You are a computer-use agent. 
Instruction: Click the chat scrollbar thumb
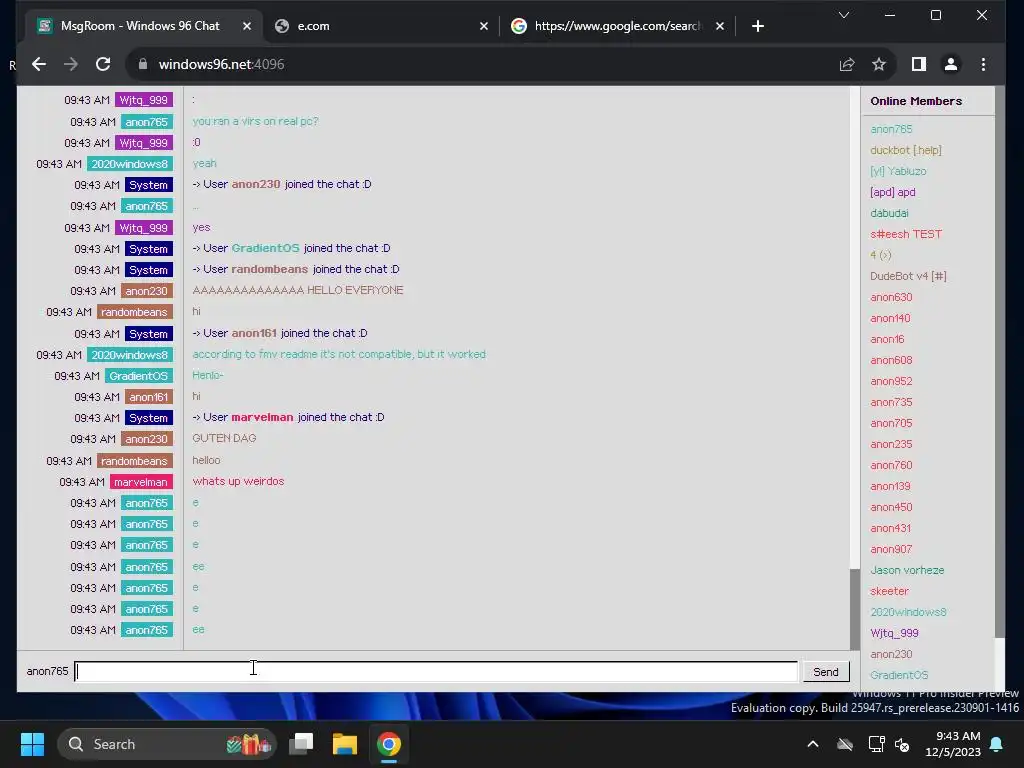[855, 609]
